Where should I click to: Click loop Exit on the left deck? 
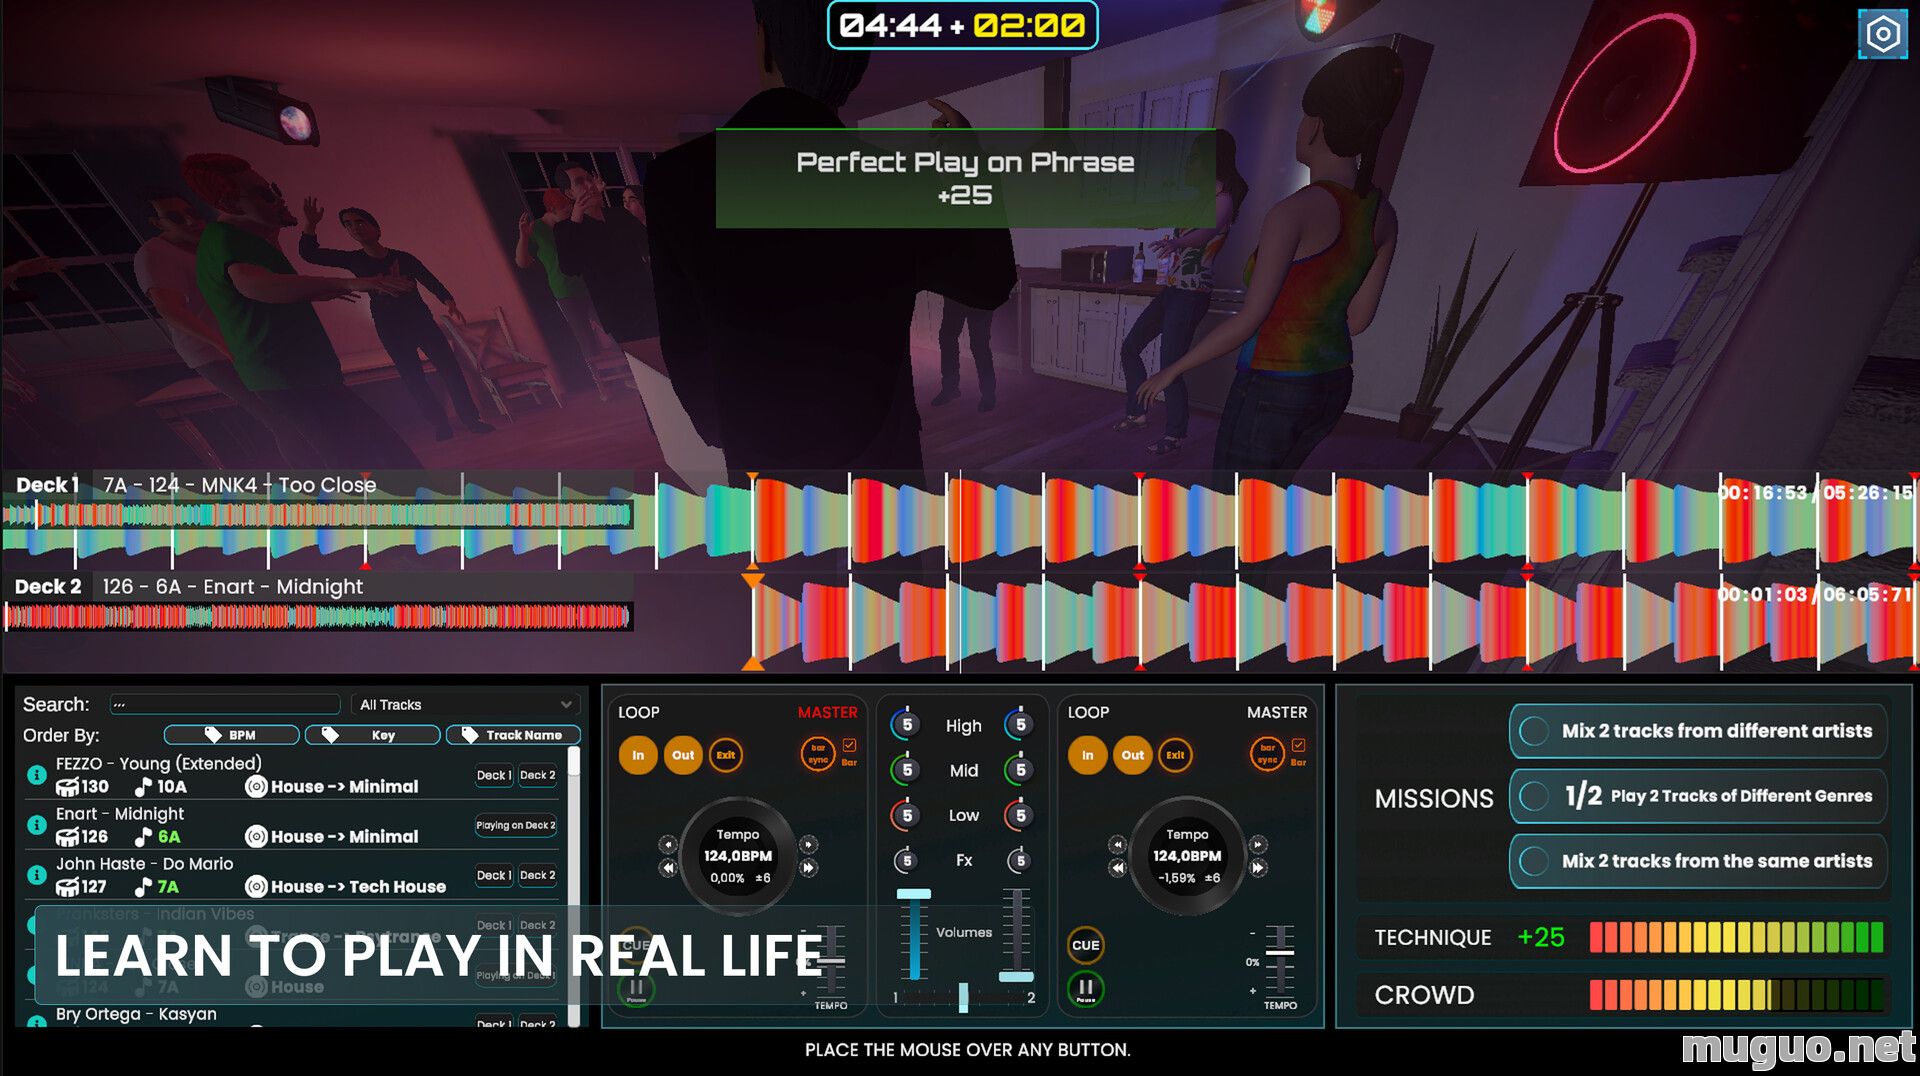[726, 755]
